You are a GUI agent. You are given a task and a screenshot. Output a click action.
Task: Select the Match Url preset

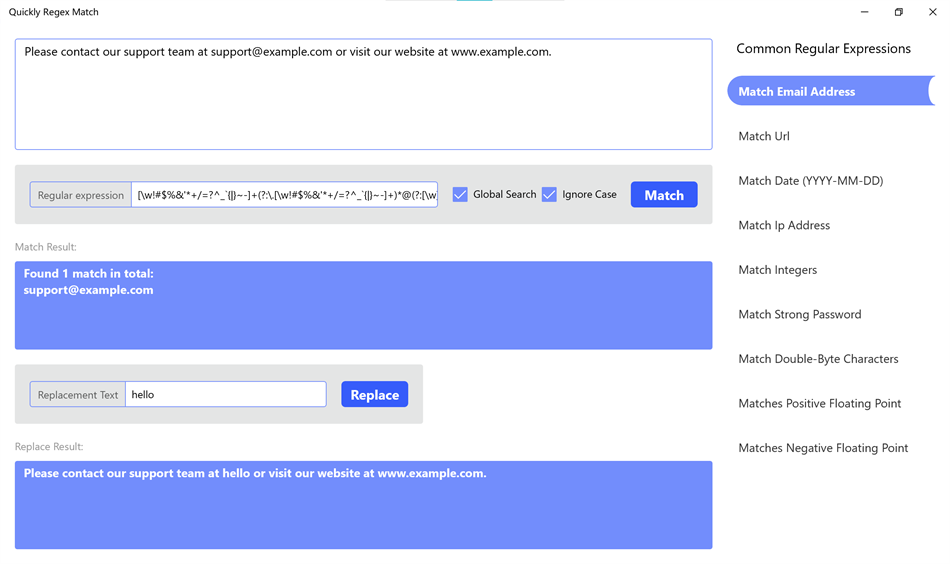coord(763,136)
